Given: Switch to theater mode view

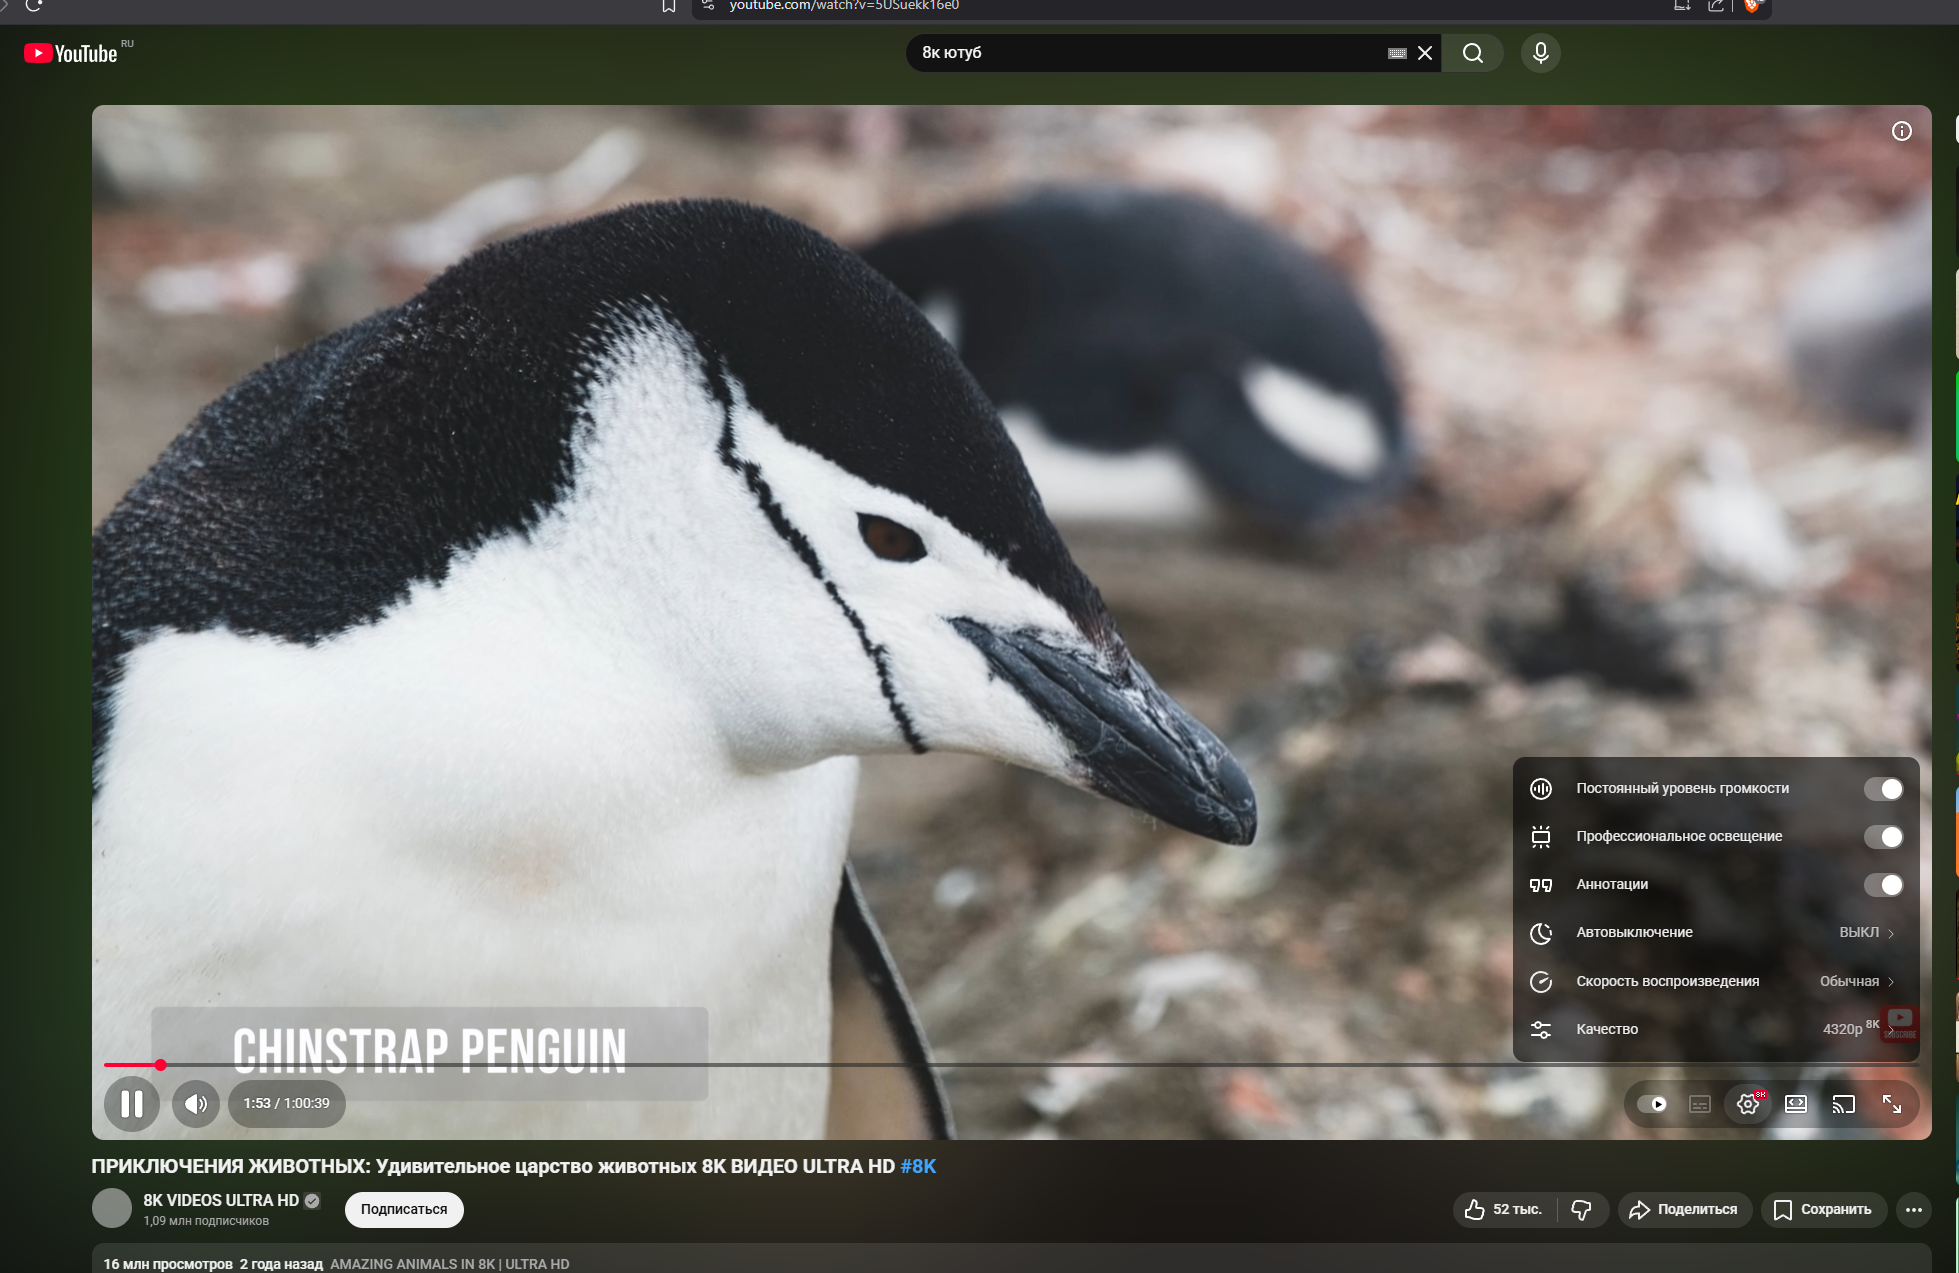Looking at the screenshot, I should point(1796,1104).
